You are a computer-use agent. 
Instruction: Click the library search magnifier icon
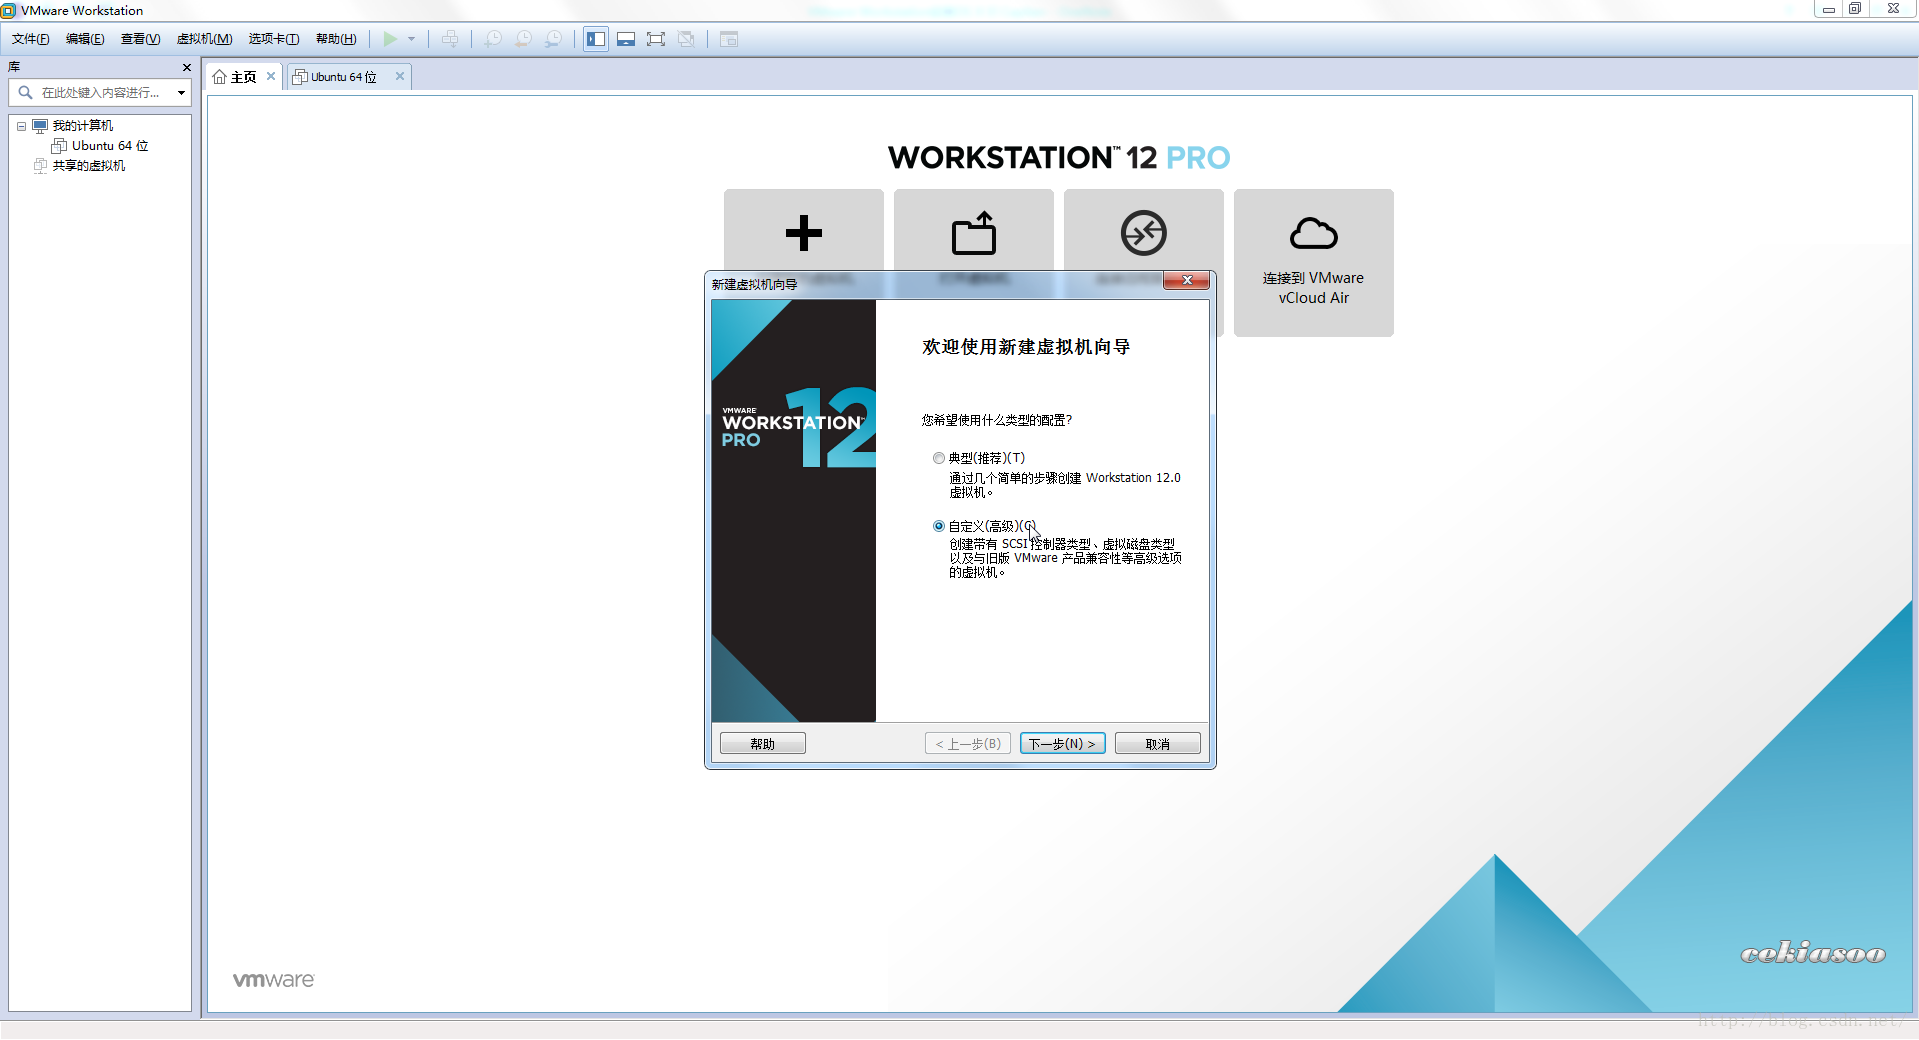point(26,92)
